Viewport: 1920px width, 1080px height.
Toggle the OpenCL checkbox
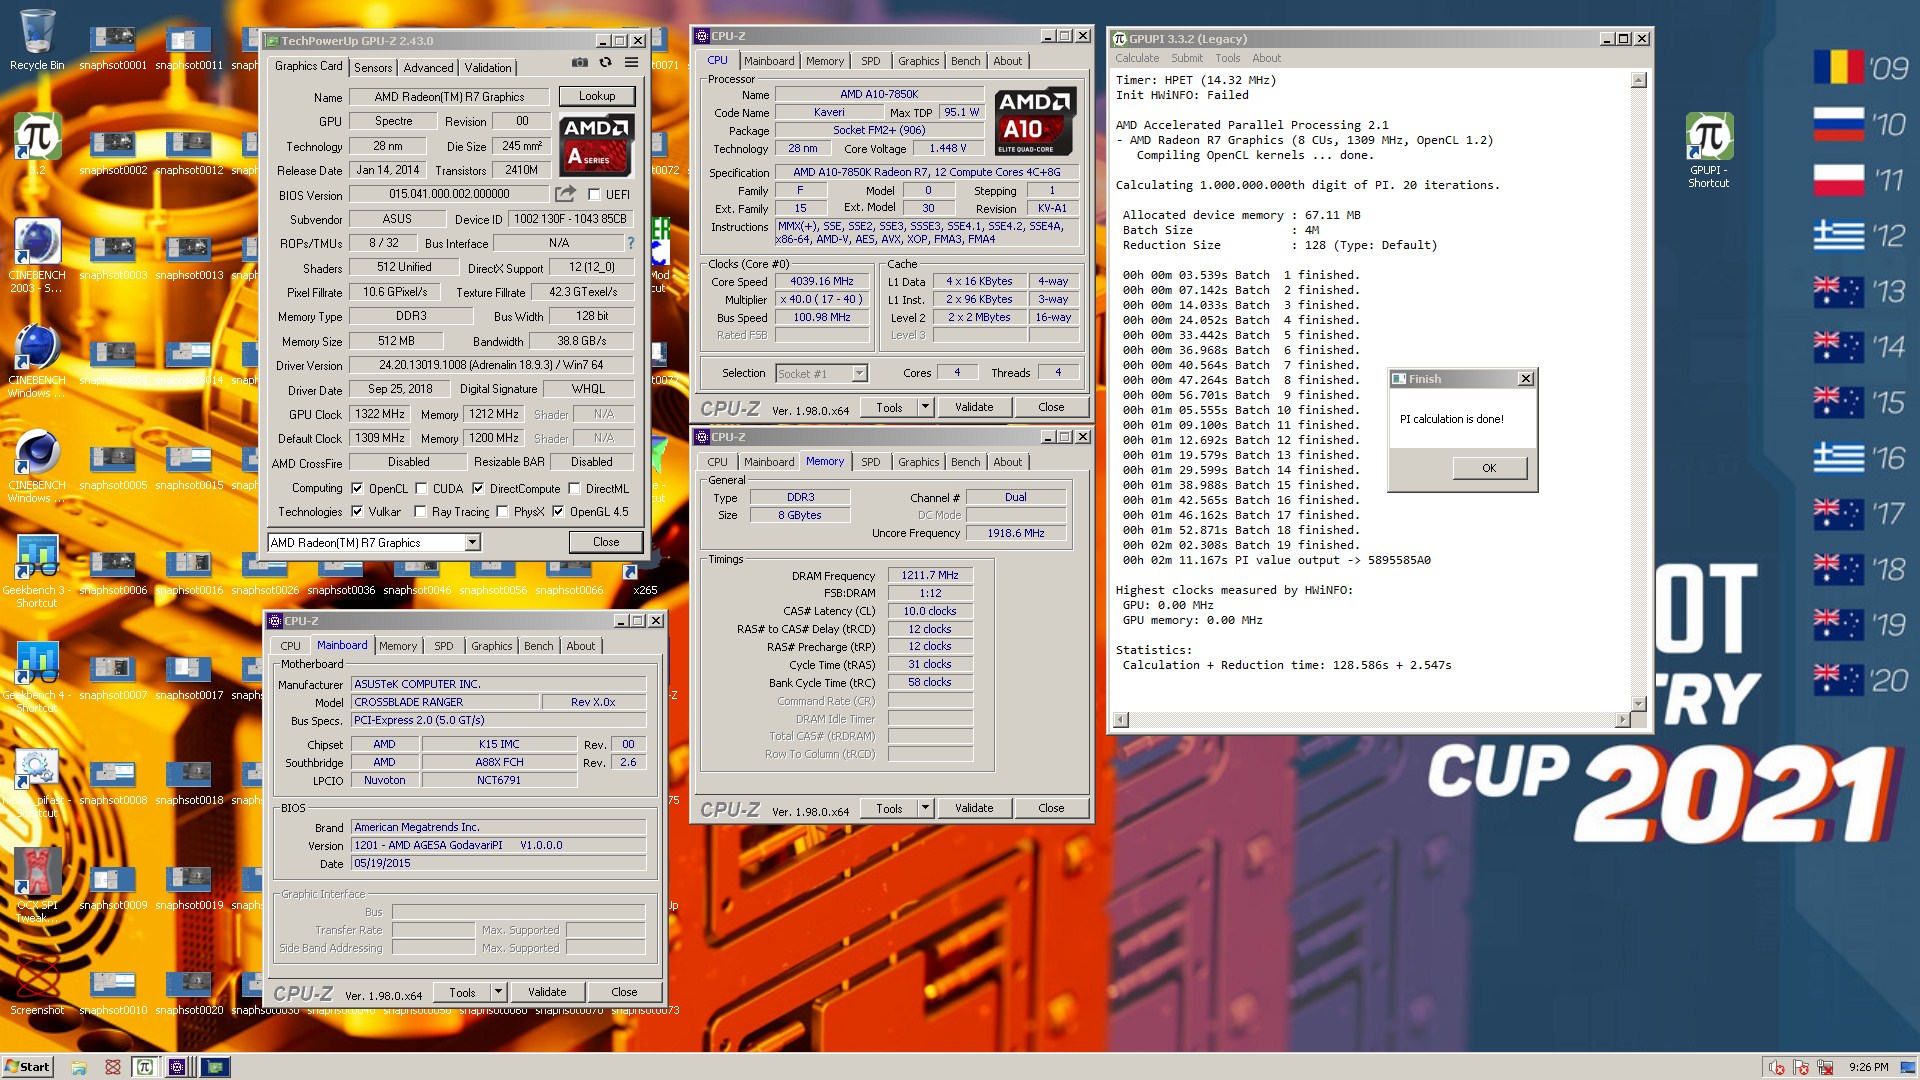[x=357, y=488]
